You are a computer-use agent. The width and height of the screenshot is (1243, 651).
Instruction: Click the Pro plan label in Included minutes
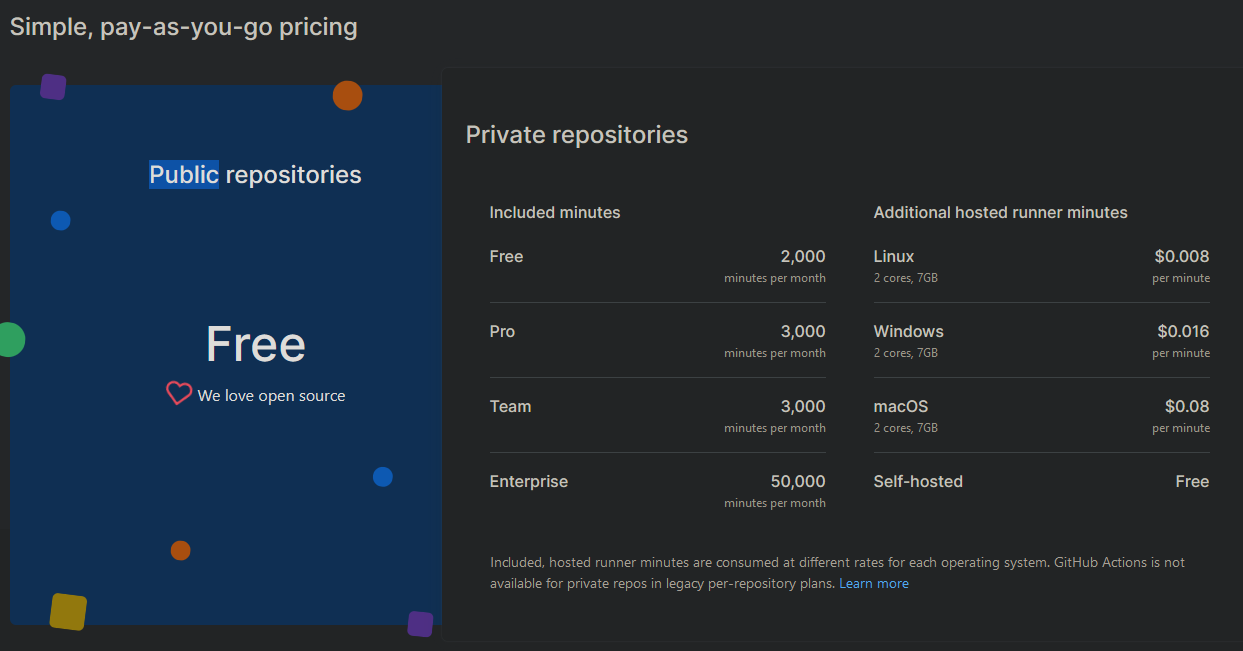point(502,331)
